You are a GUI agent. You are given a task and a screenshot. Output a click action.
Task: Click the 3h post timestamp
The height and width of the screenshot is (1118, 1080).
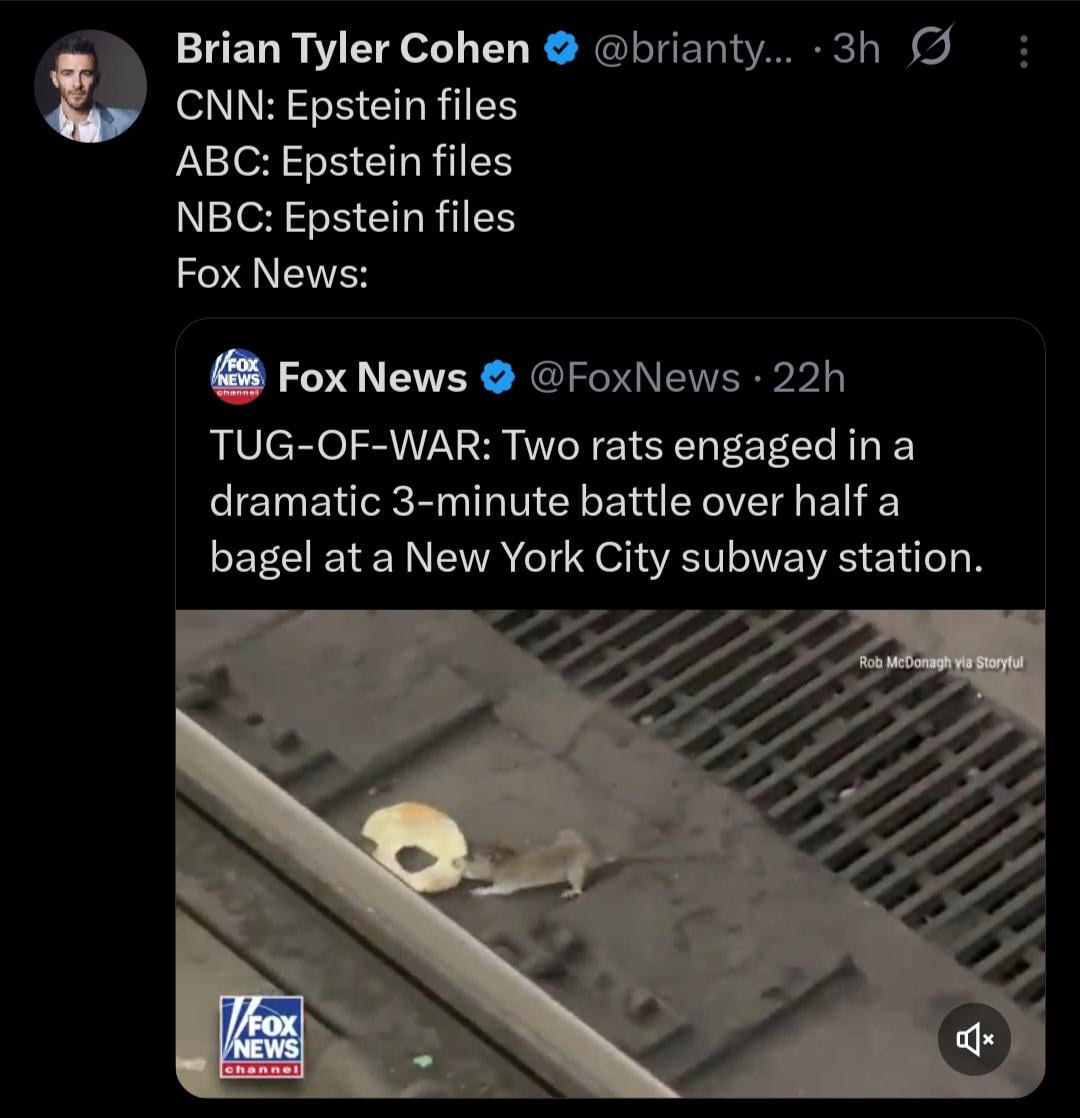tap(855, 48)
